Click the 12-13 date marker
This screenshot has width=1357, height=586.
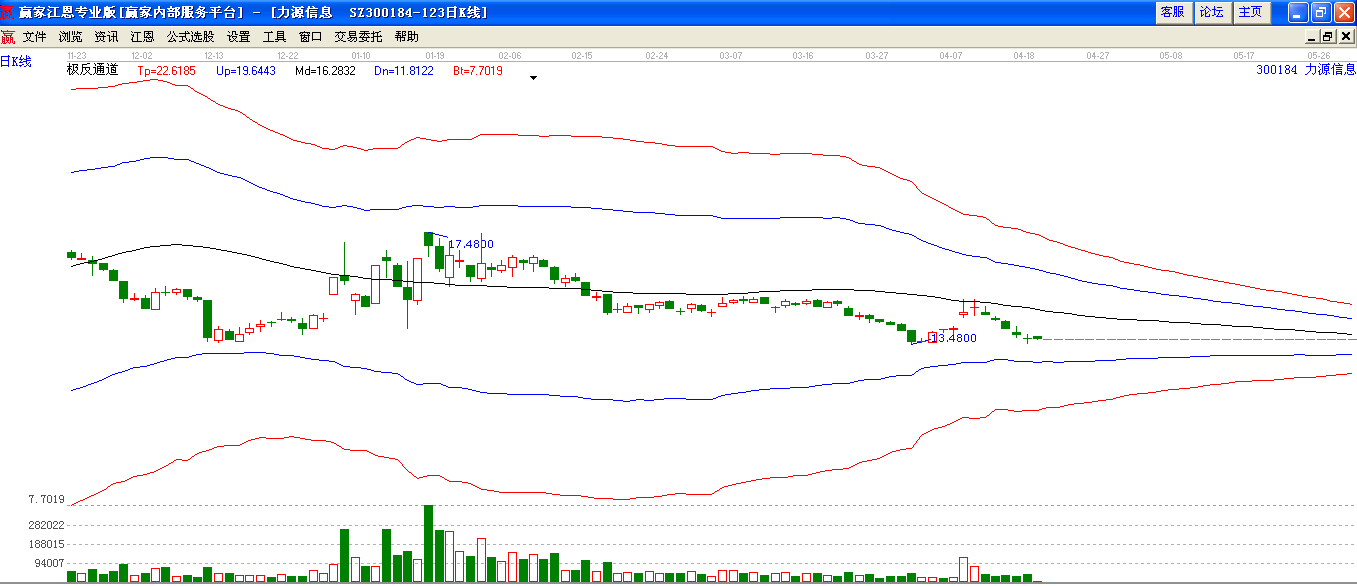point(213,56)
